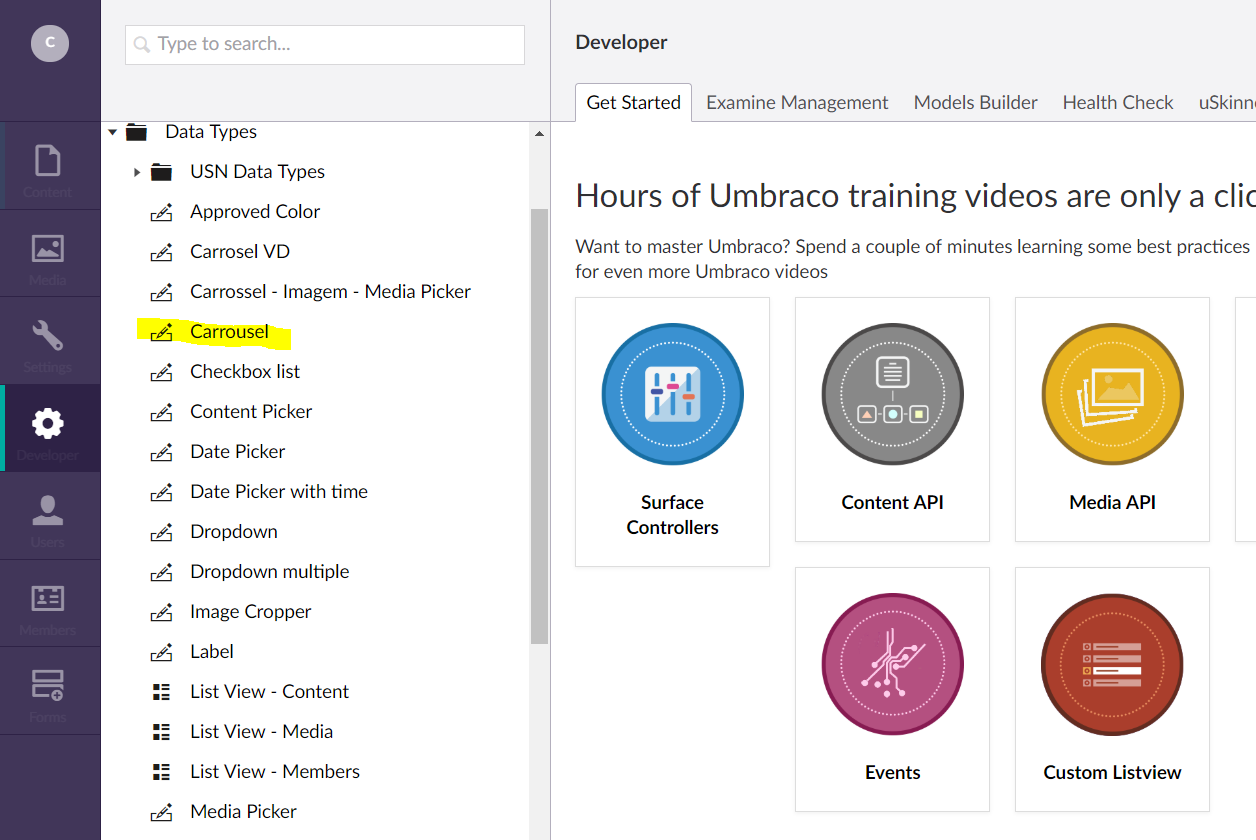Click the List View - Content icon
Screen dimensions: 1256x840
(161, 692)
